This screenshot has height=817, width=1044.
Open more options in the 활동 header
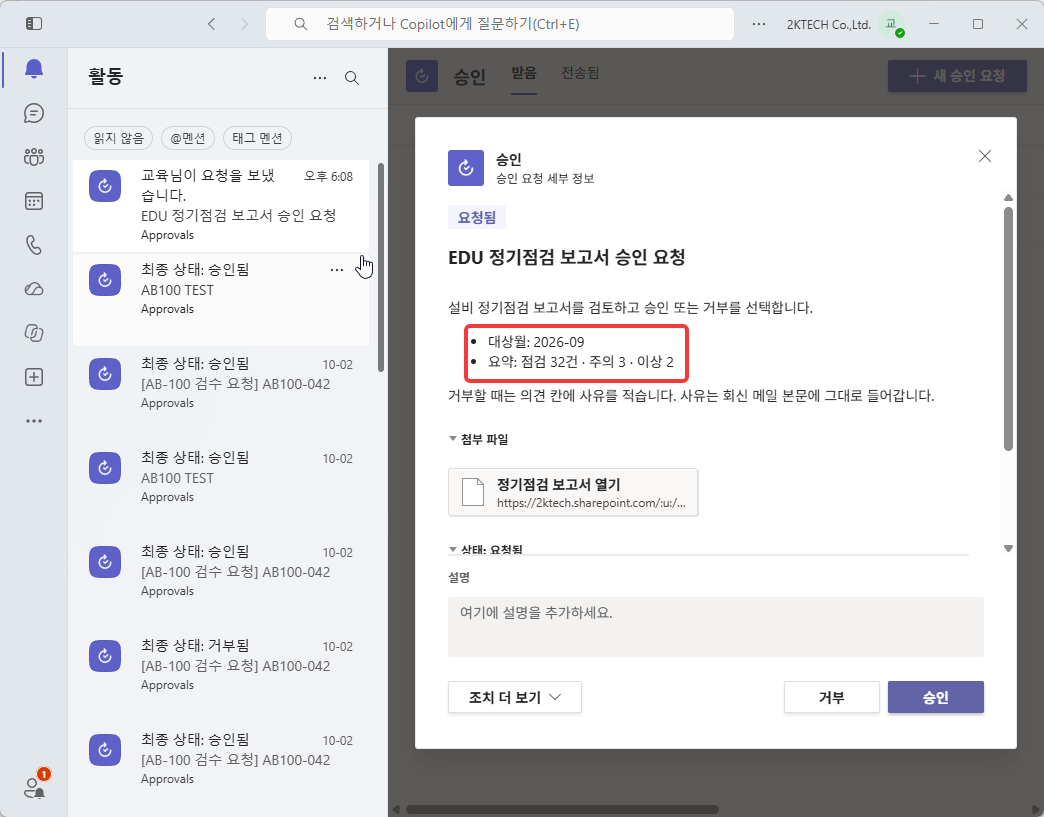[x=320, y=78]
